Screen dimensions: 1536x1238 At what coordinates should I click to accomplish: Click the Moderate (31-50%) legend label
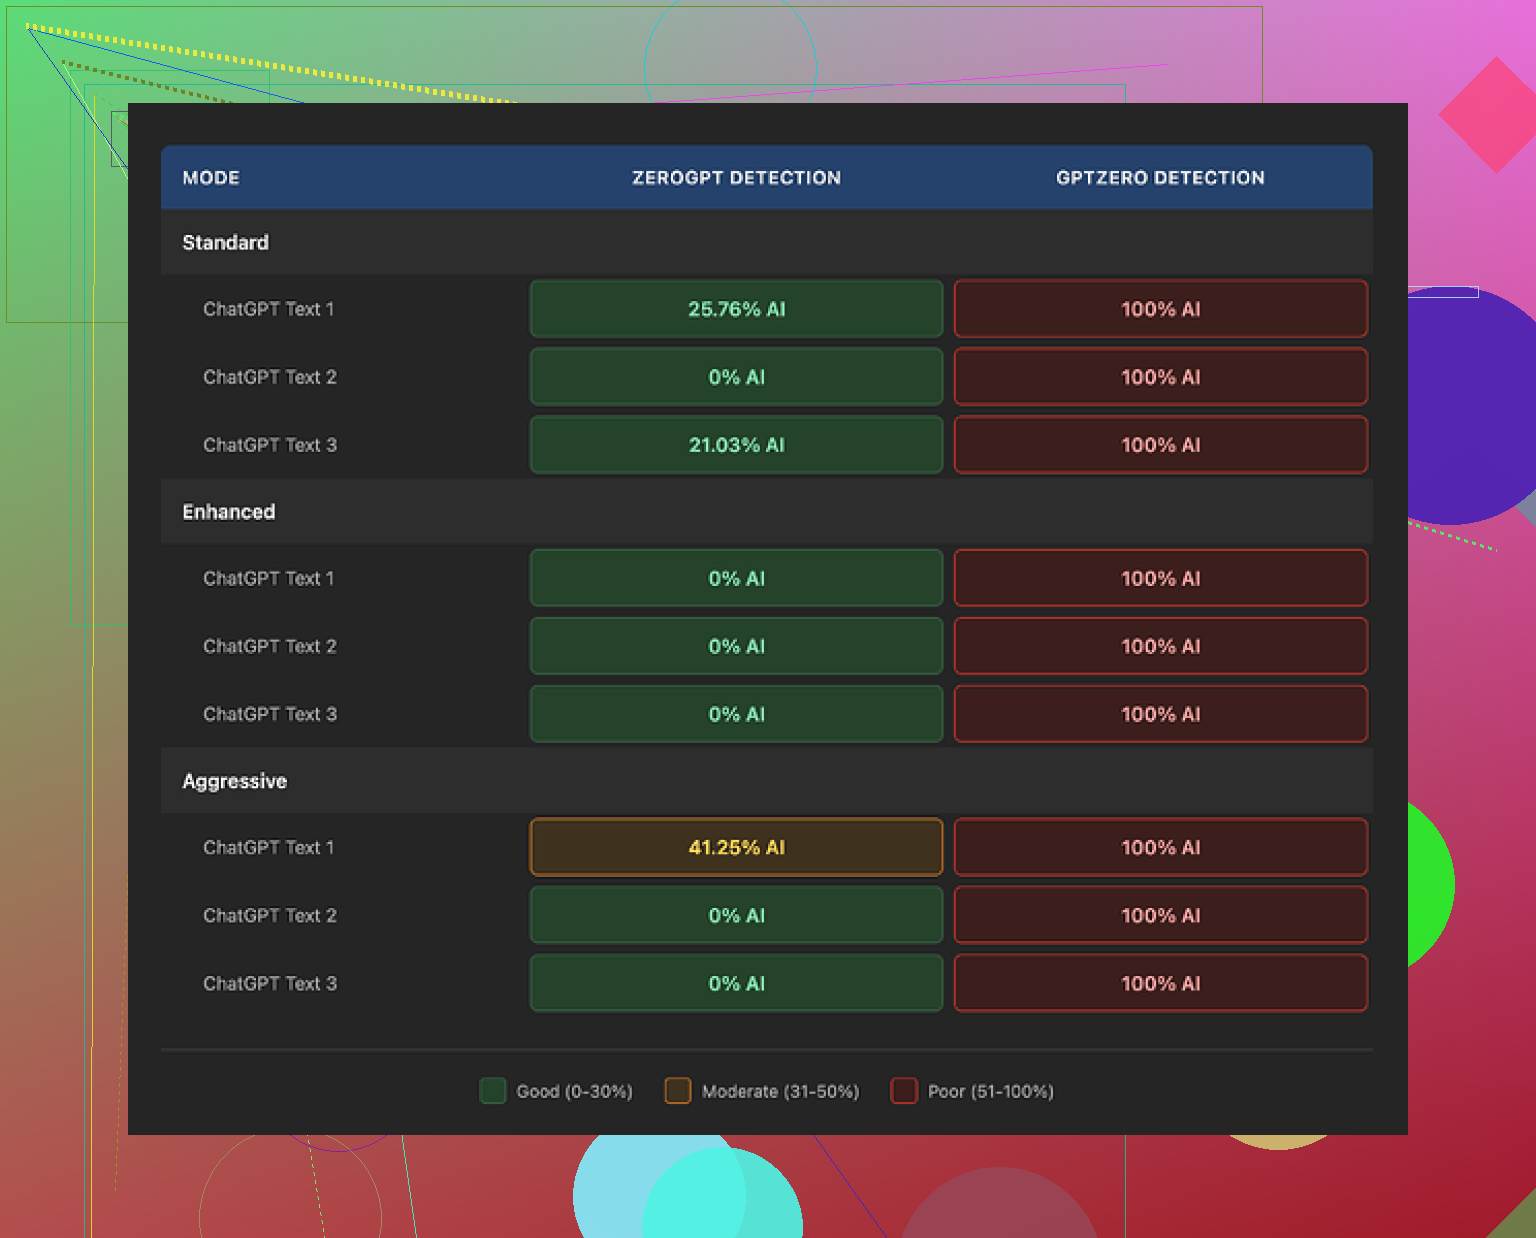(x=780, y=1091)
